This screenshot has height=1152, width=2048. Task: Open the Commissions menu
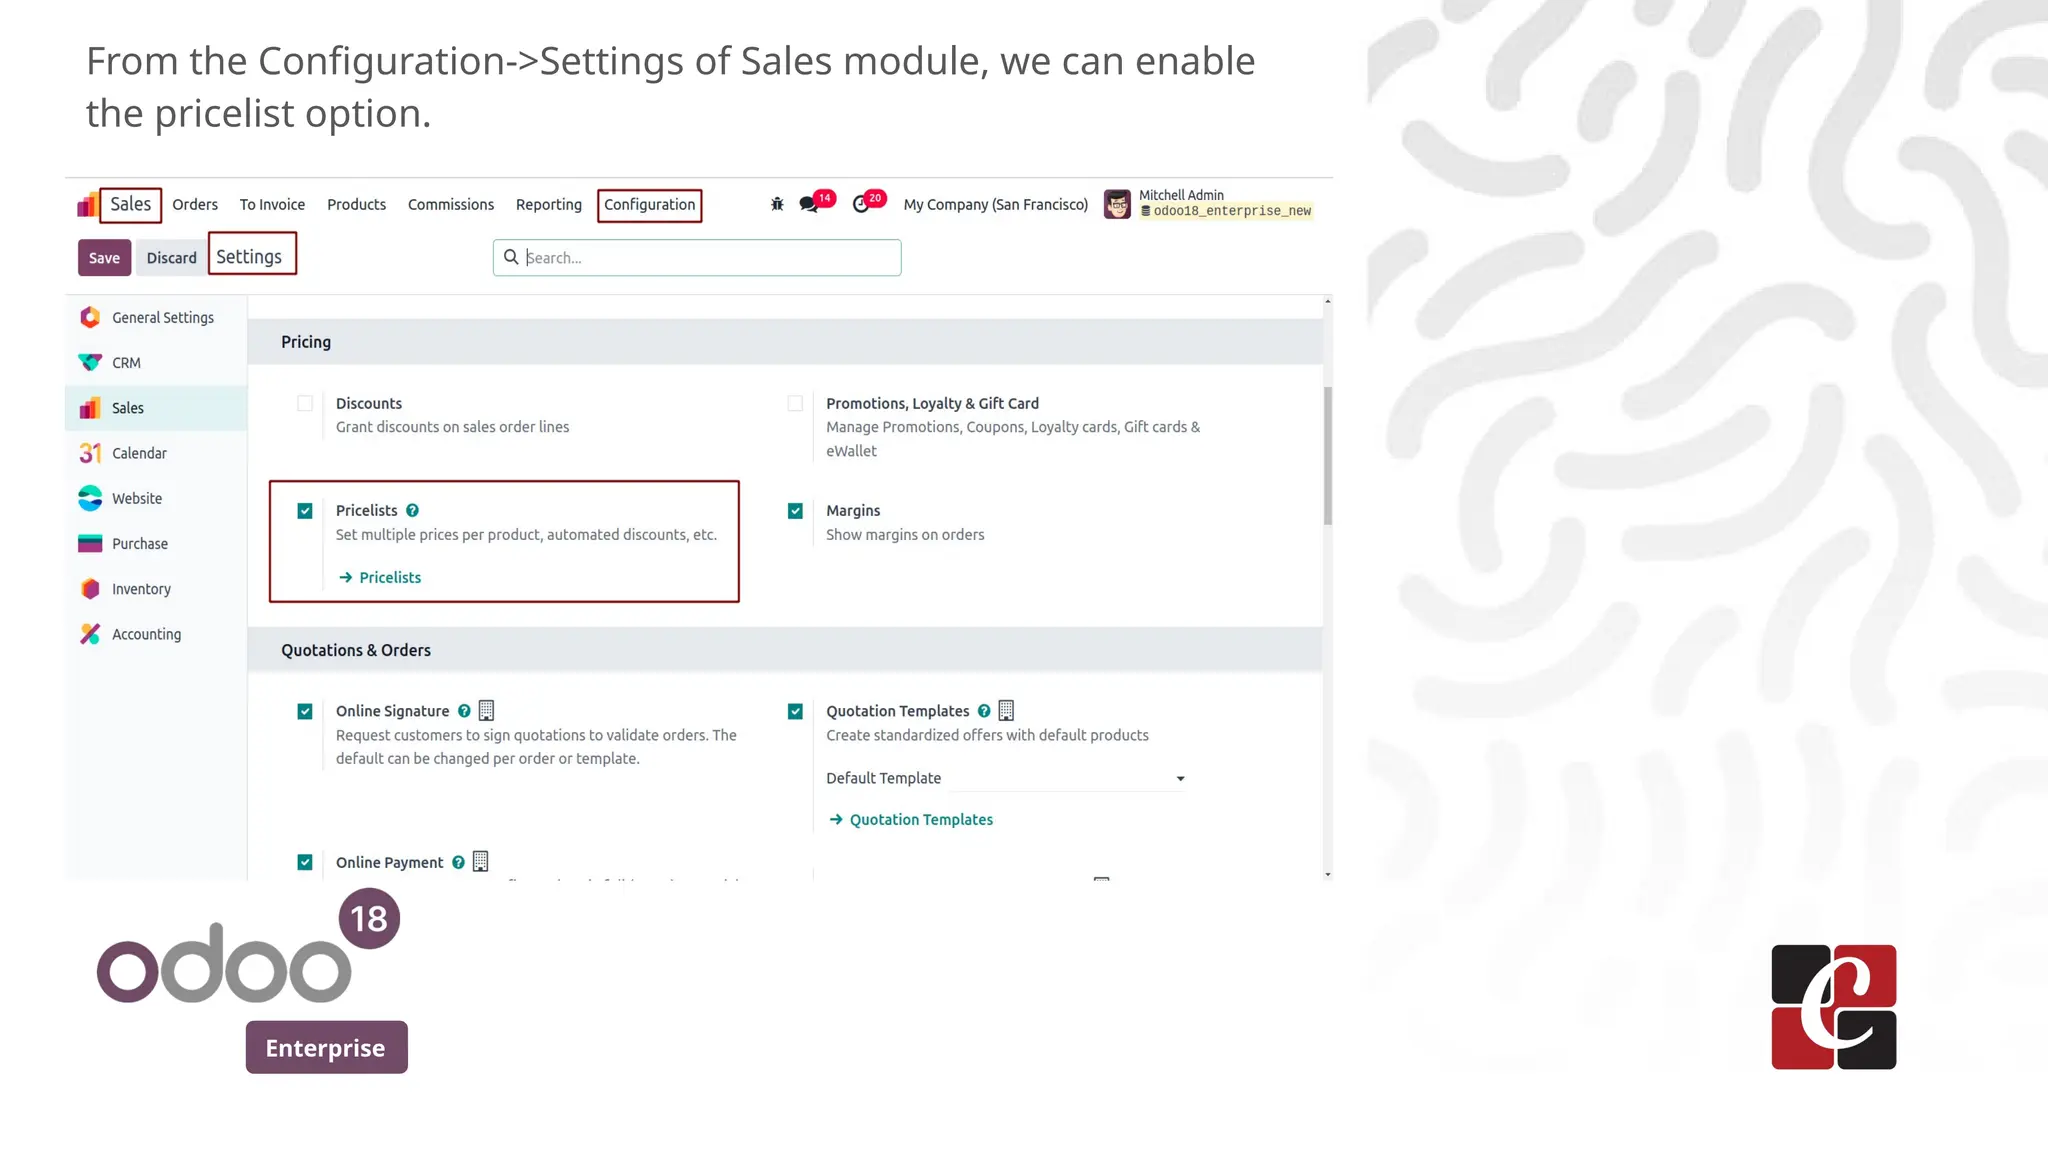451,204
